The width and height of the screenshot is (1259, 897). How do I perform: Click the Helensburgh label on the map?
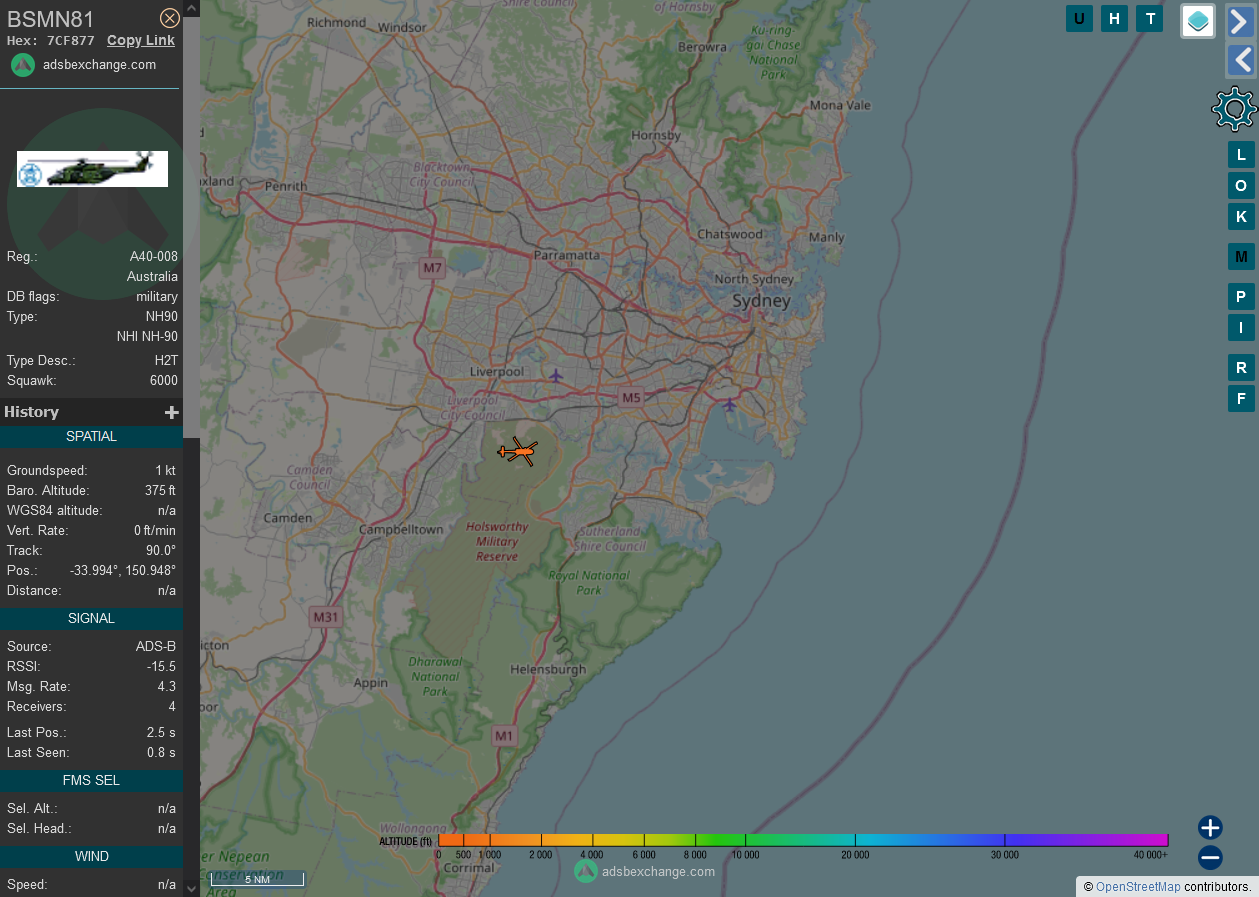(x=548, y=669)
